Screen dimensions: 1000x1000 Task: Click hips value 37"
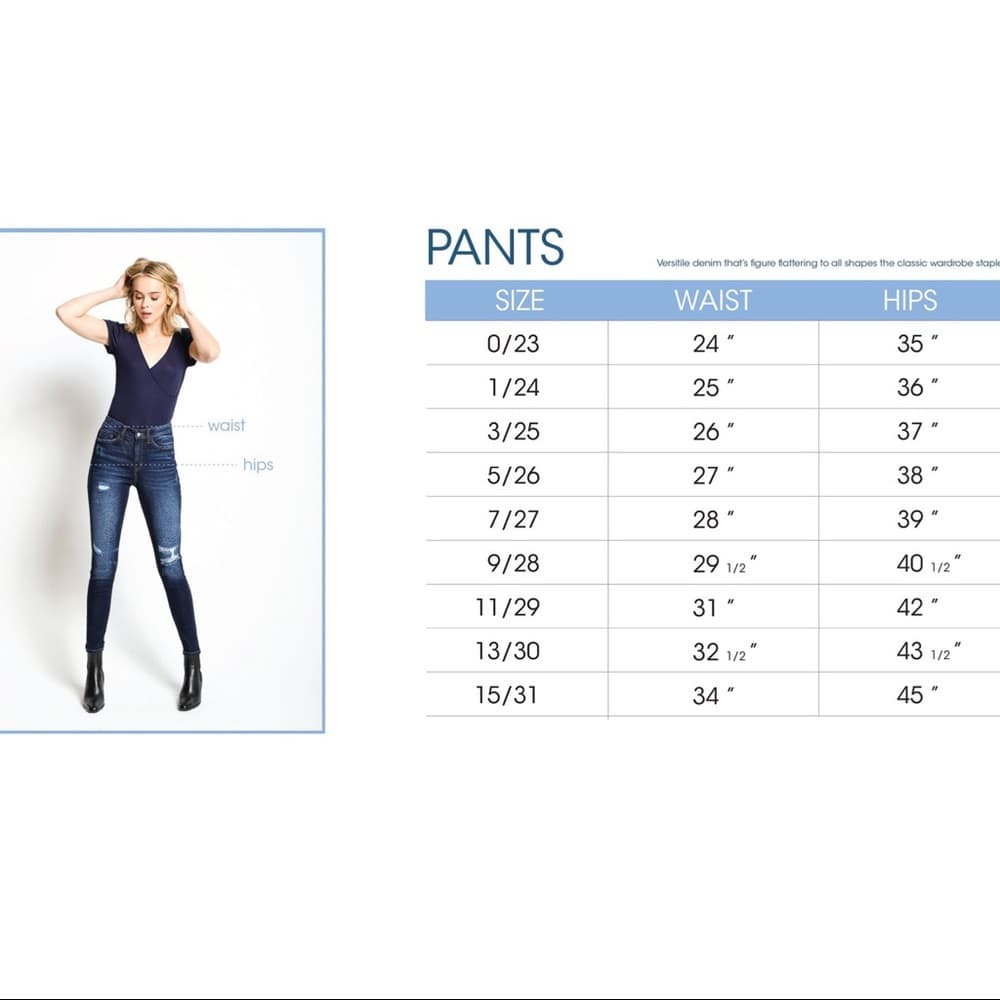point(918,431)
